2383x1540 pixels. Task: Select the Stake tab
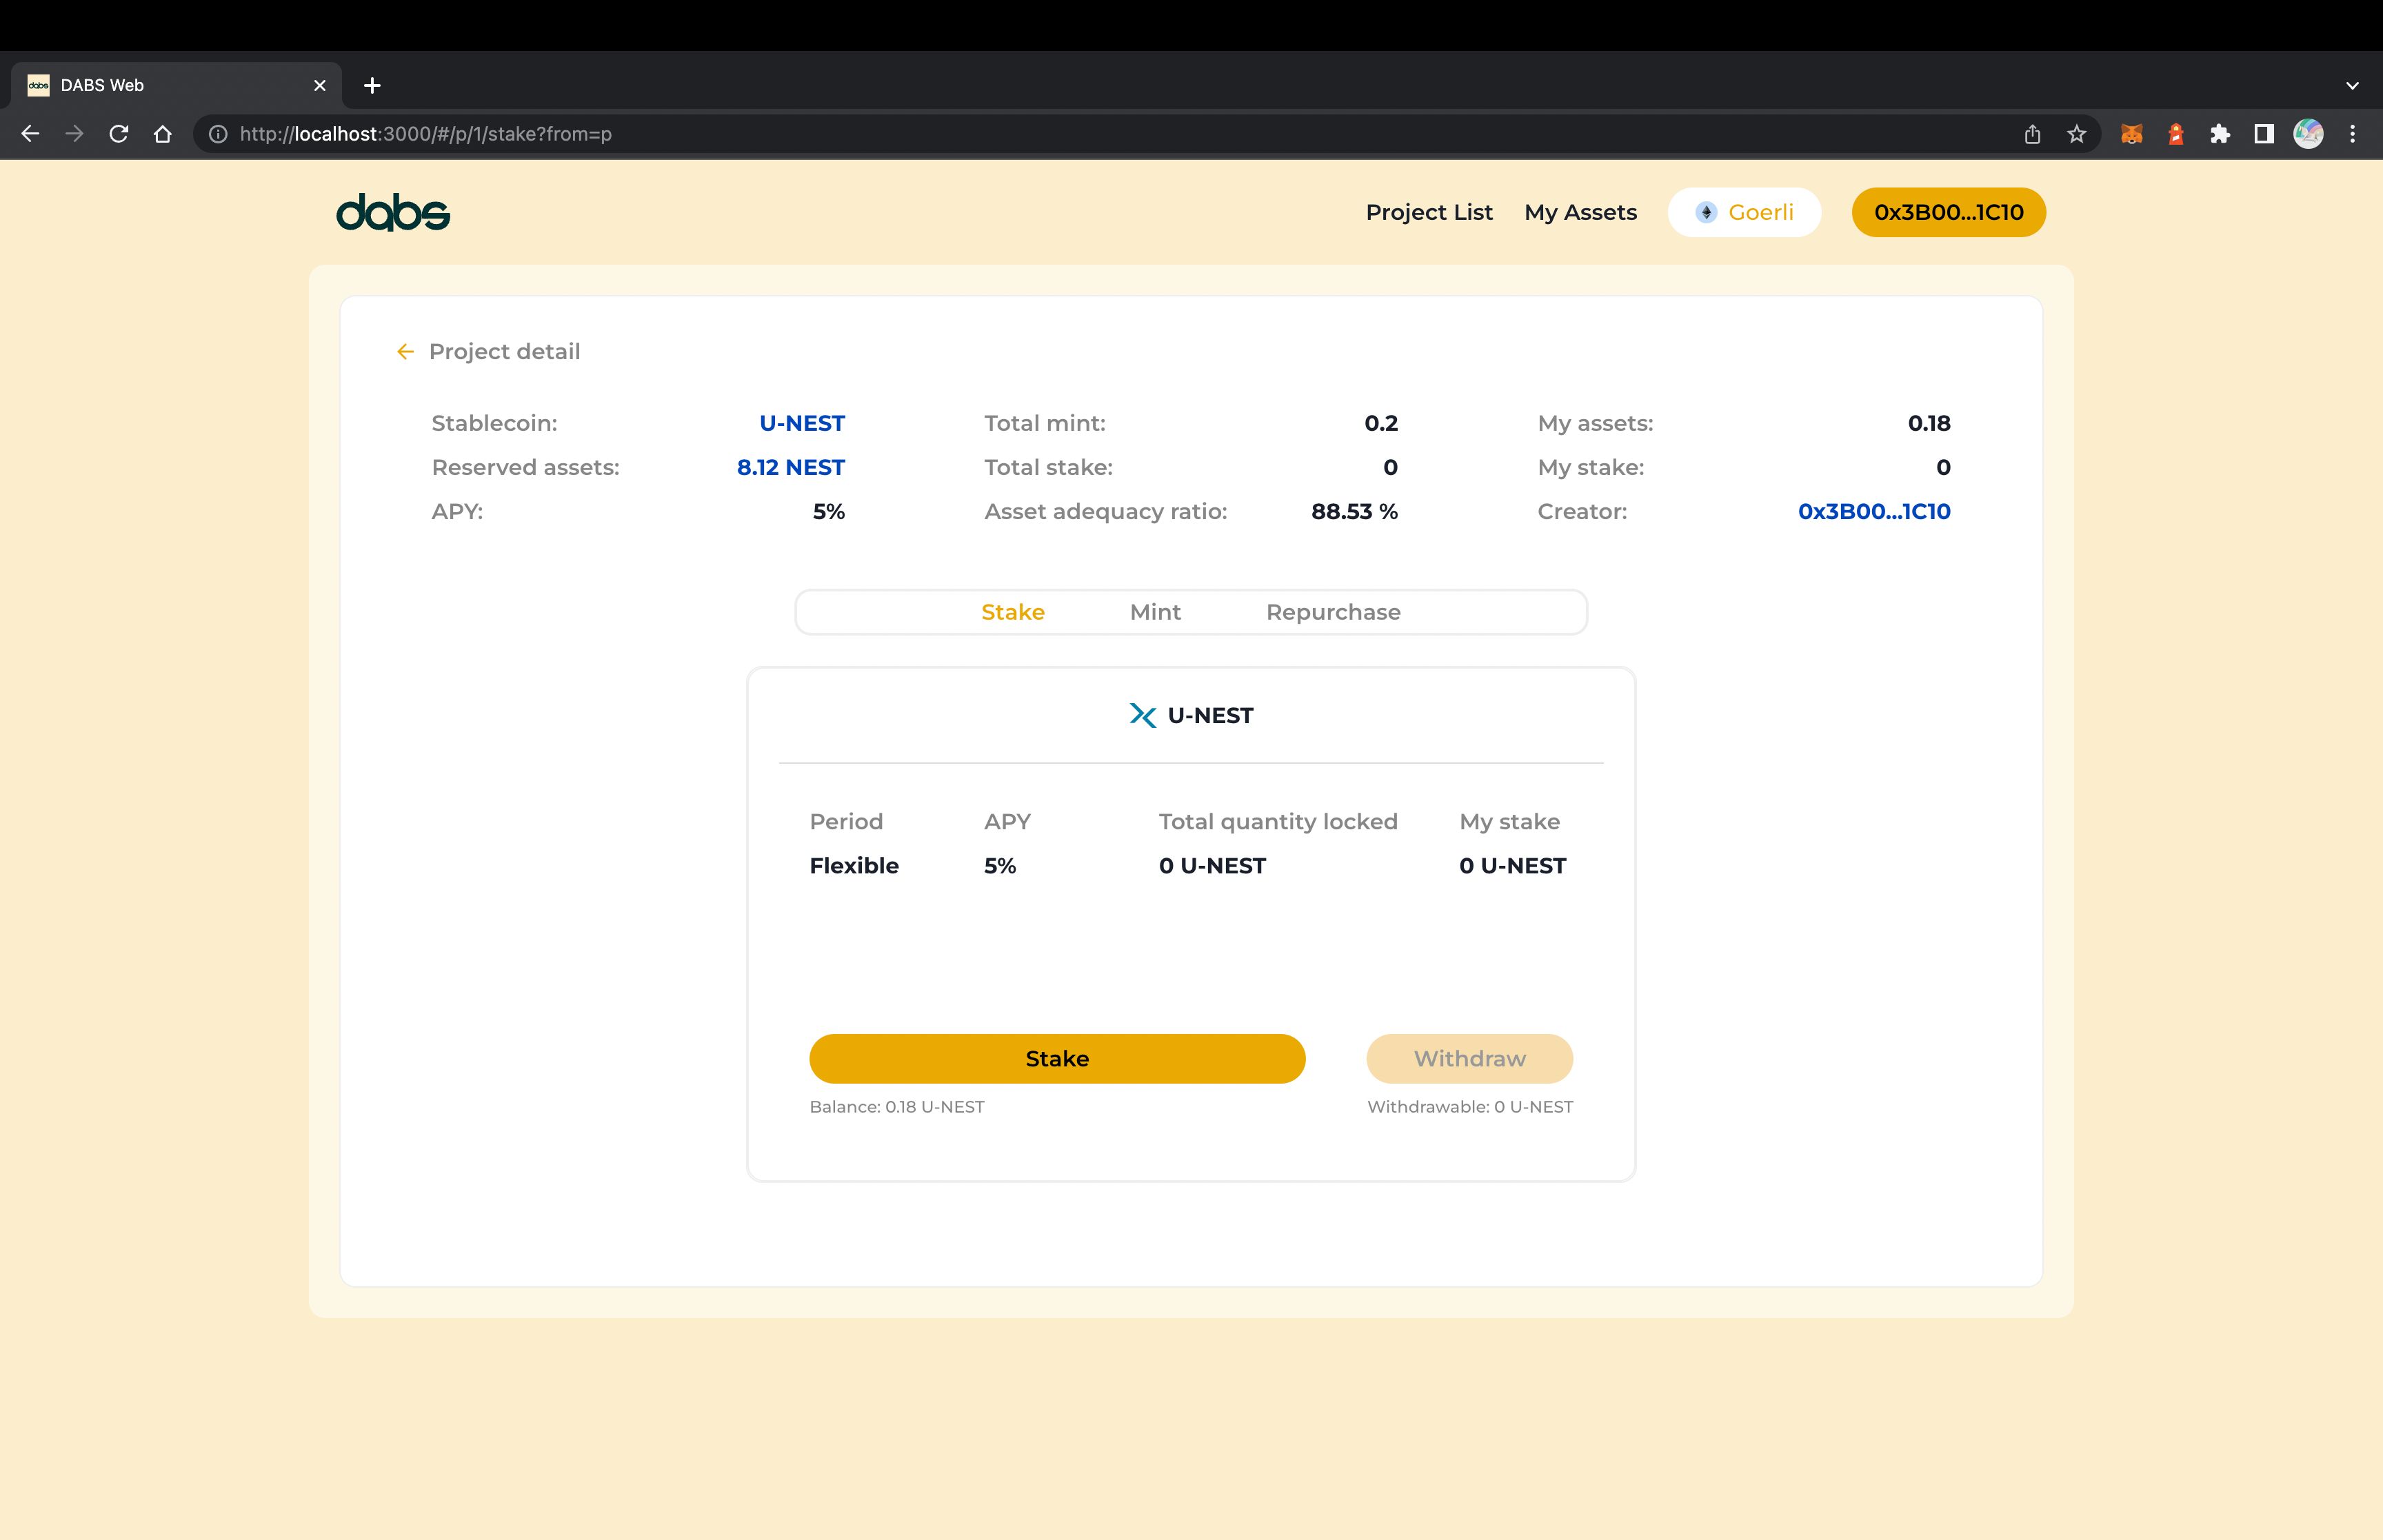coord(1012,612)
